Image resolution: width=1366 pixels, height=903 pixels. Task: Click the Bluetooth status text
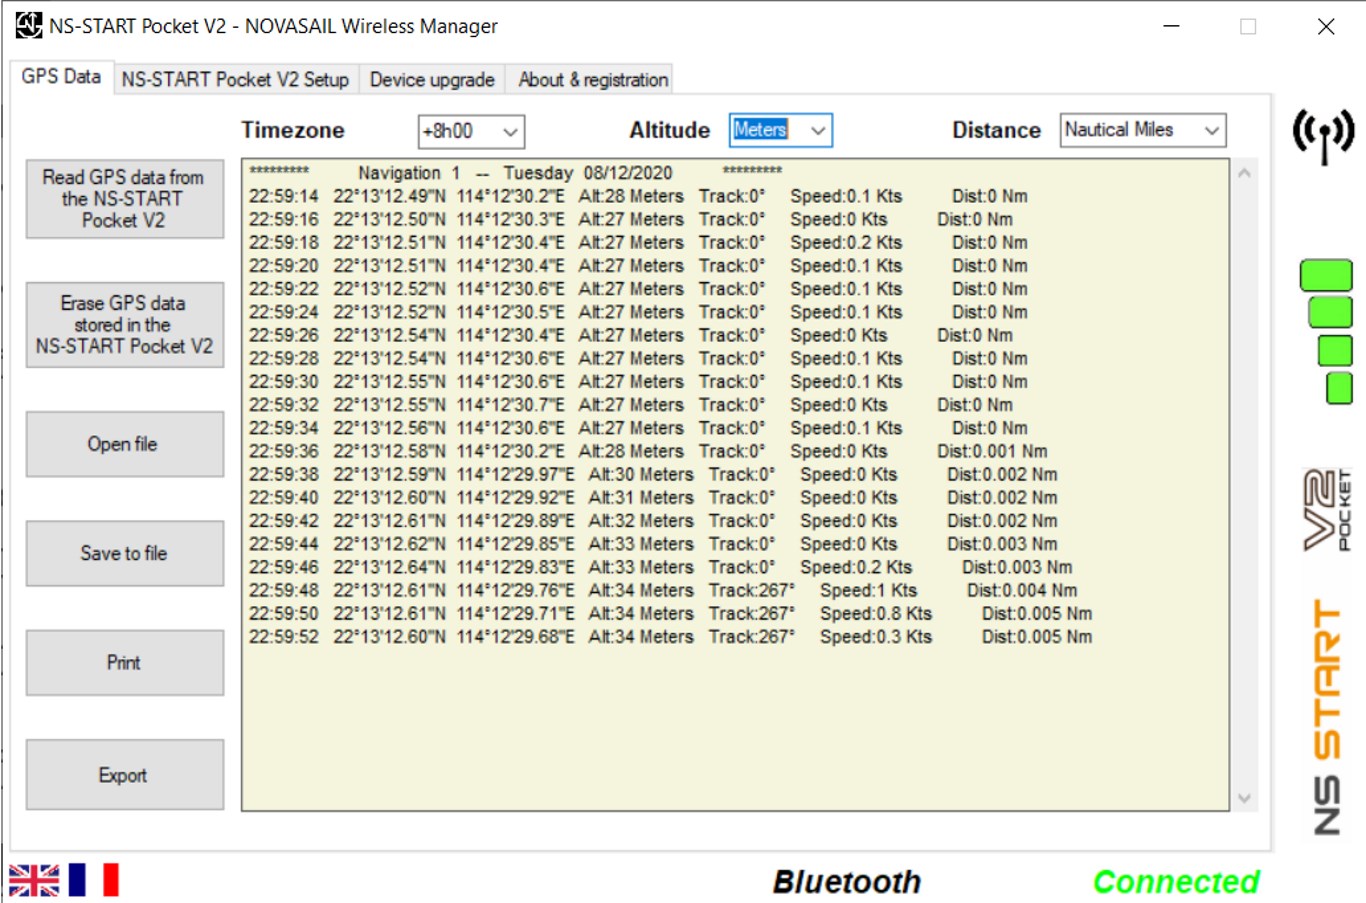[846, 881]
